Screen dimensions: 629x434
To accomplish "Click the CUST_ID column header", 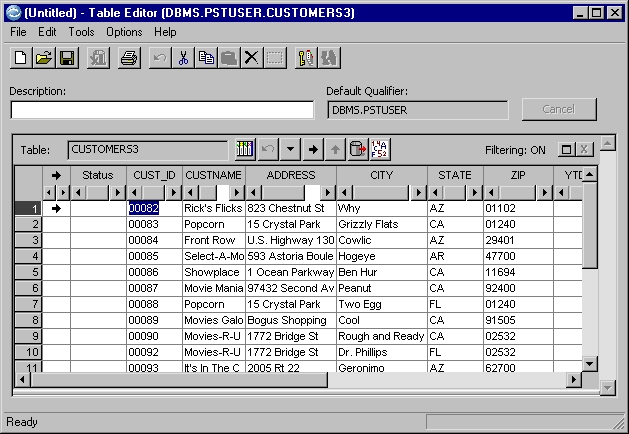I will tap(154, 175).
